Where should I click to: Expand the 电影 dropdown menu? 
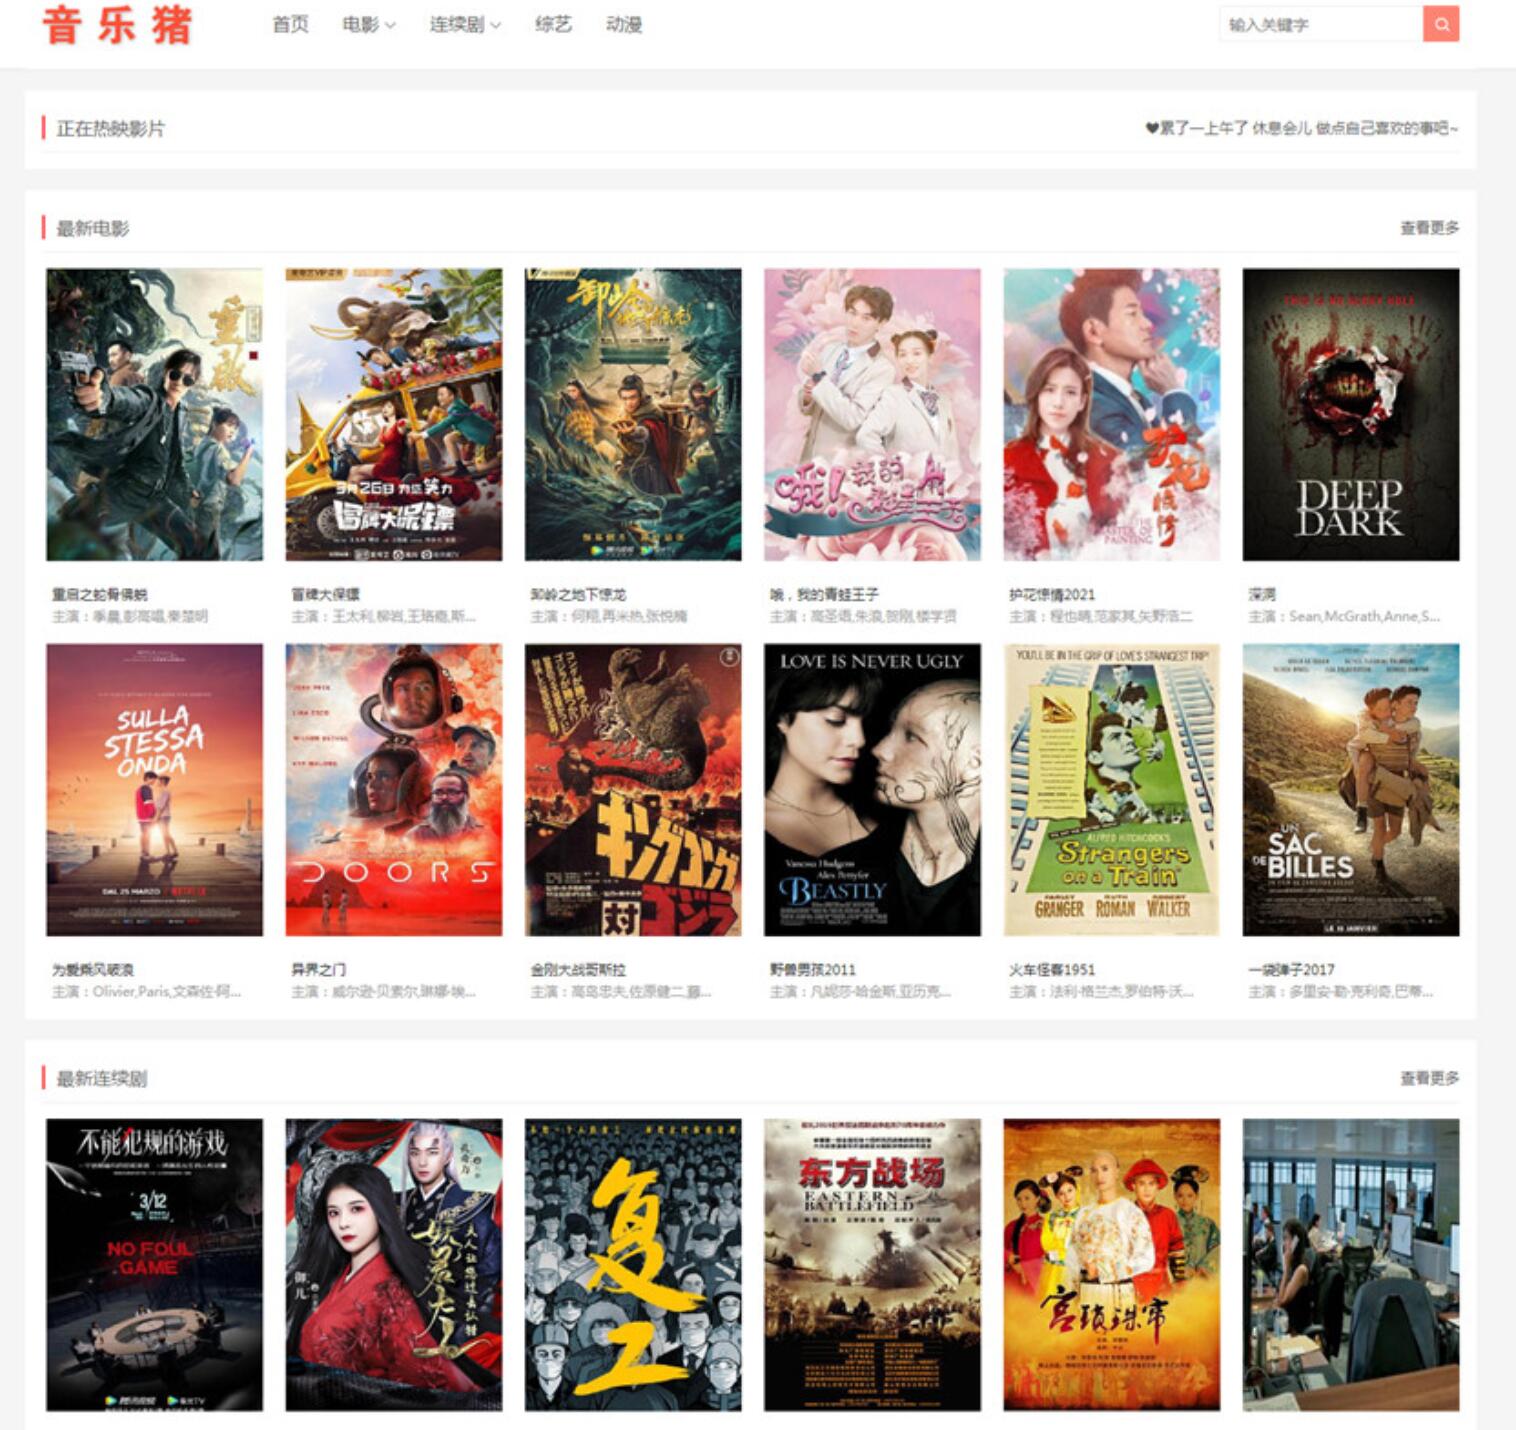point(368,25)
